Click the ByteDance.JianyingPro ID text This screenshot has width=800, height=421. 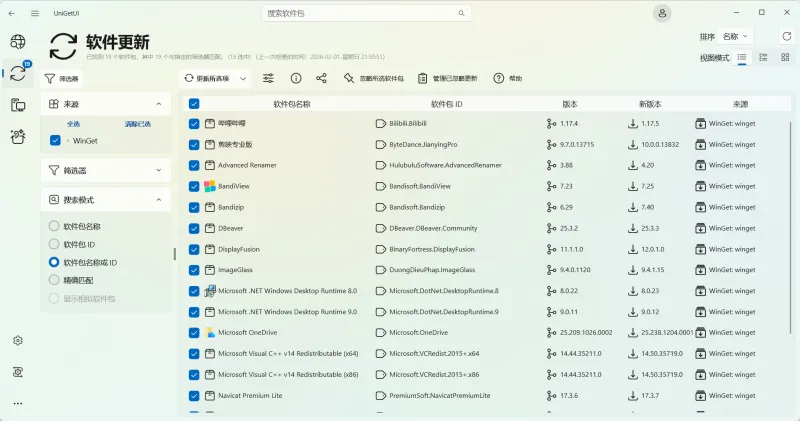click(423, 144)
